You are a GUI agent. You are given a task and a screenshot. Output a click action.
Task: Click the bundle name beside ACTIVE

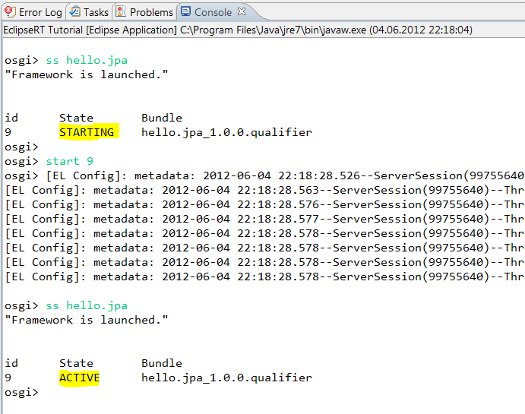pos(227,377)
